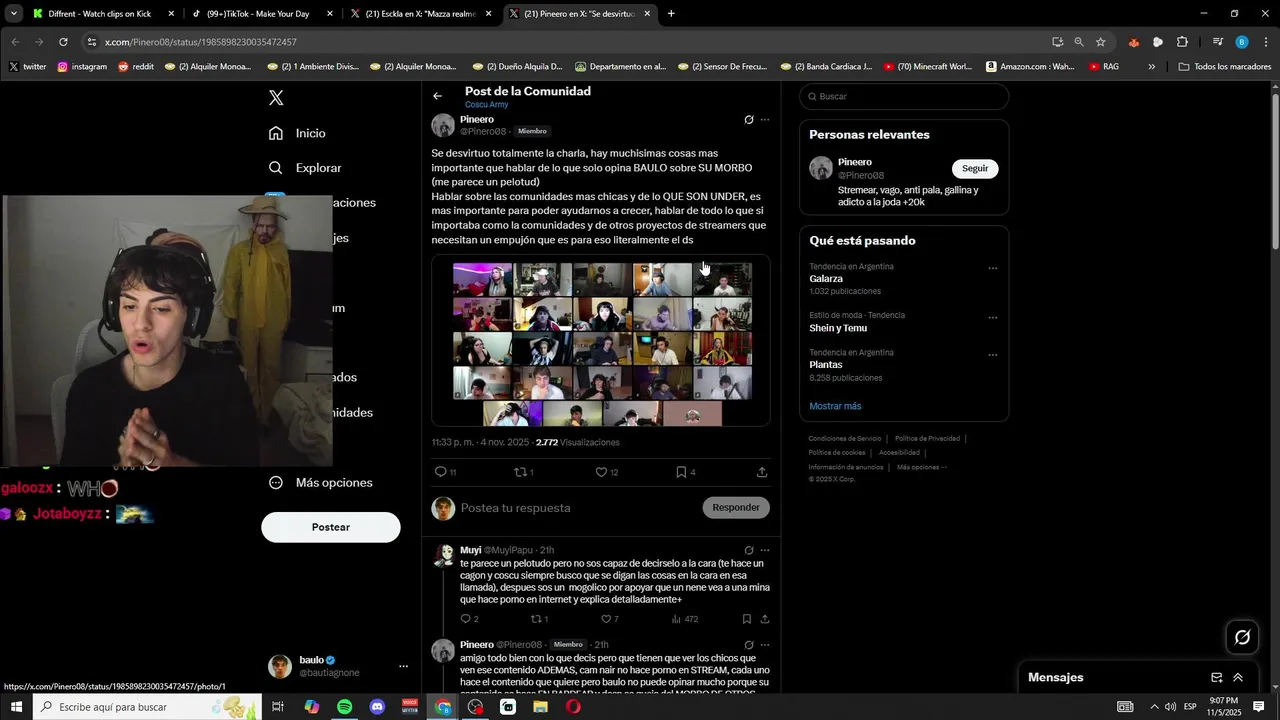
Task: Expand the Mensajes drawer
Action: point(1238,677)
